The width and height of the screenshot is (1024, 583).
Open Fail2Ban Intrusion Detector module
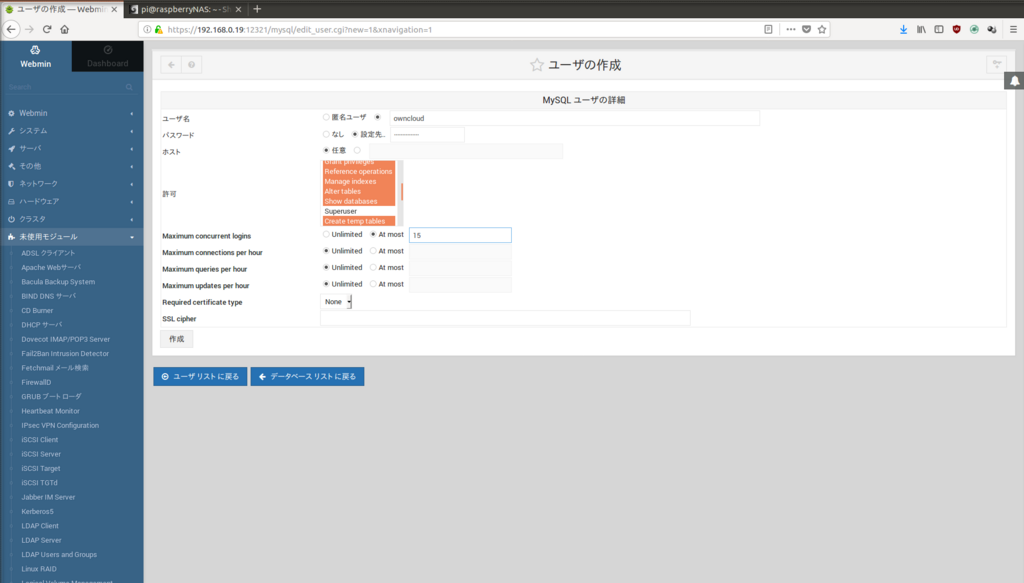click(65, 354)
